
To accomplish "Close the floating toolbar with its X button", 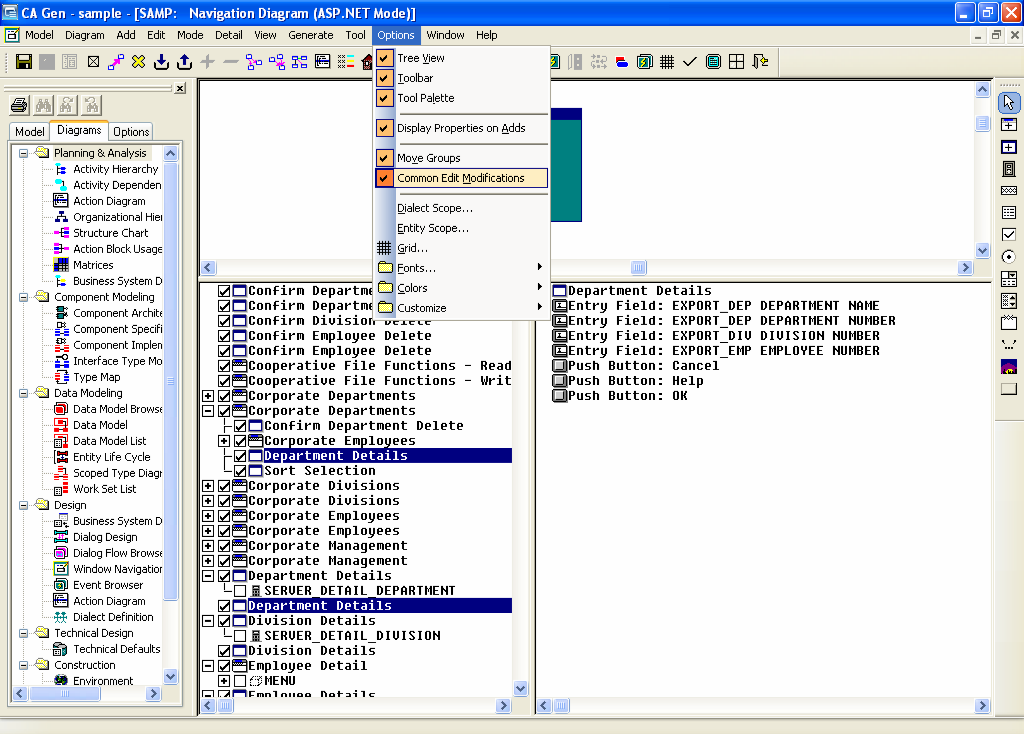I will coord(180,88).
